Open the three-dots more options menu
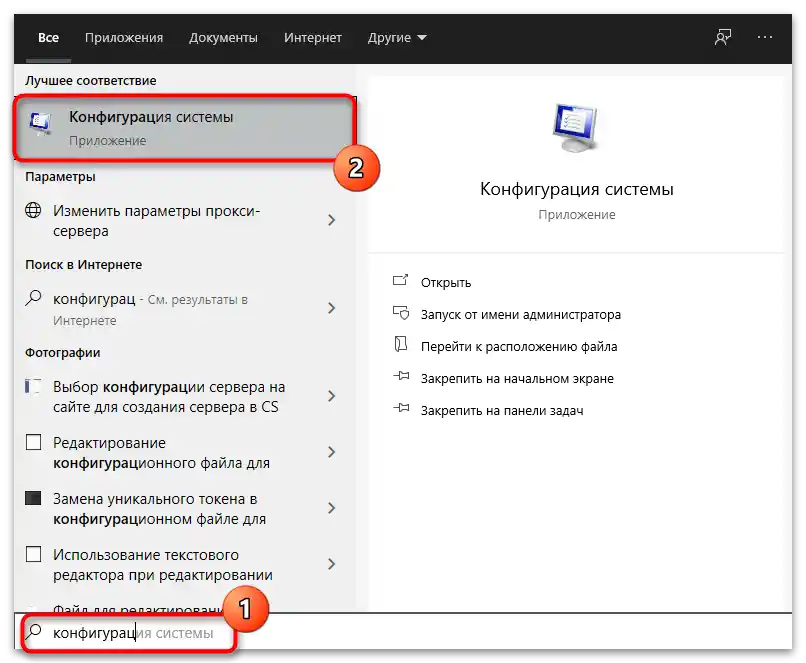The height and width of the screenshot is (663, 806). (x=764, y=38)
